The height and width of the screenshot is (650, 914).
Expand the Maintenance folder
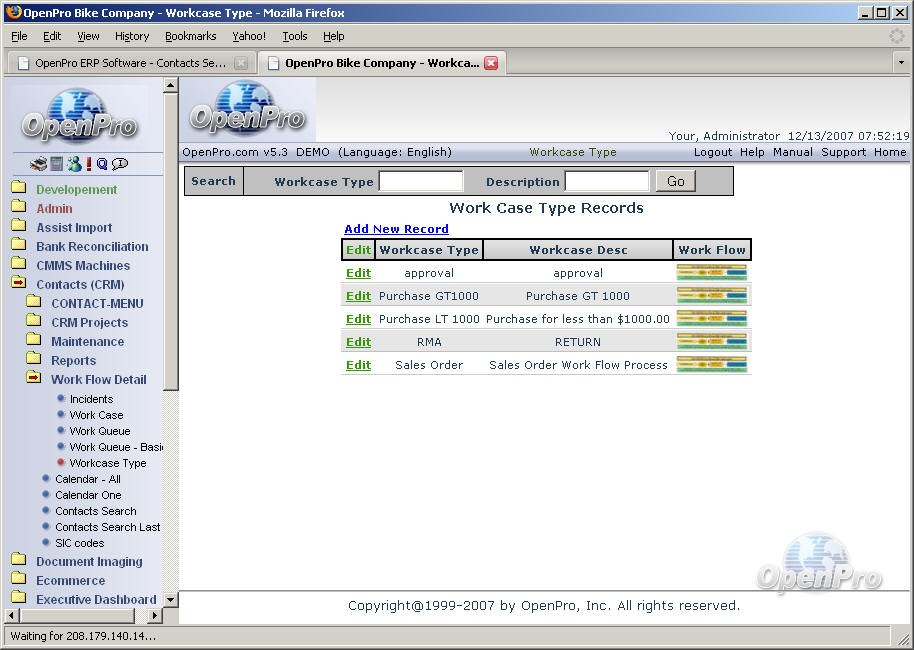(34, 339)
